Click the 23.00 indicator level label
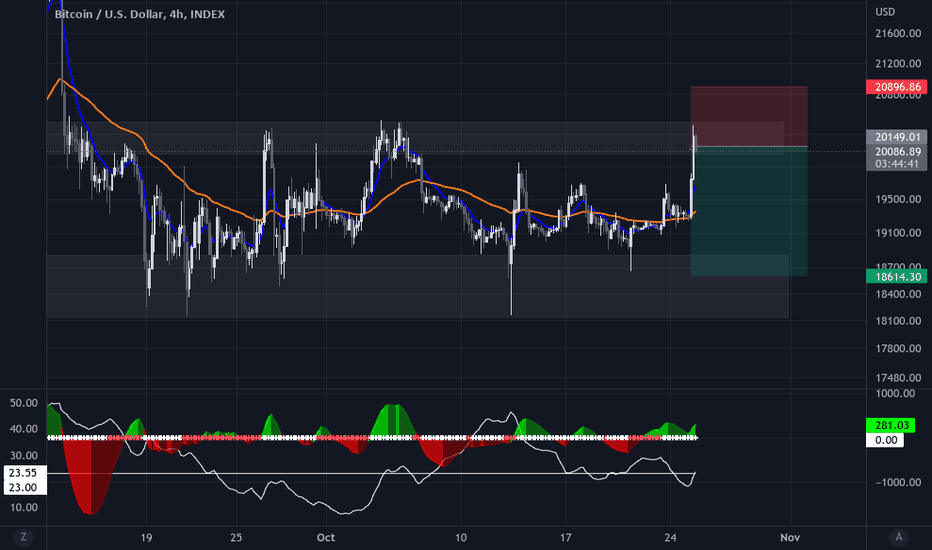This screenshot has height=550, width=932. coord(23,488)
